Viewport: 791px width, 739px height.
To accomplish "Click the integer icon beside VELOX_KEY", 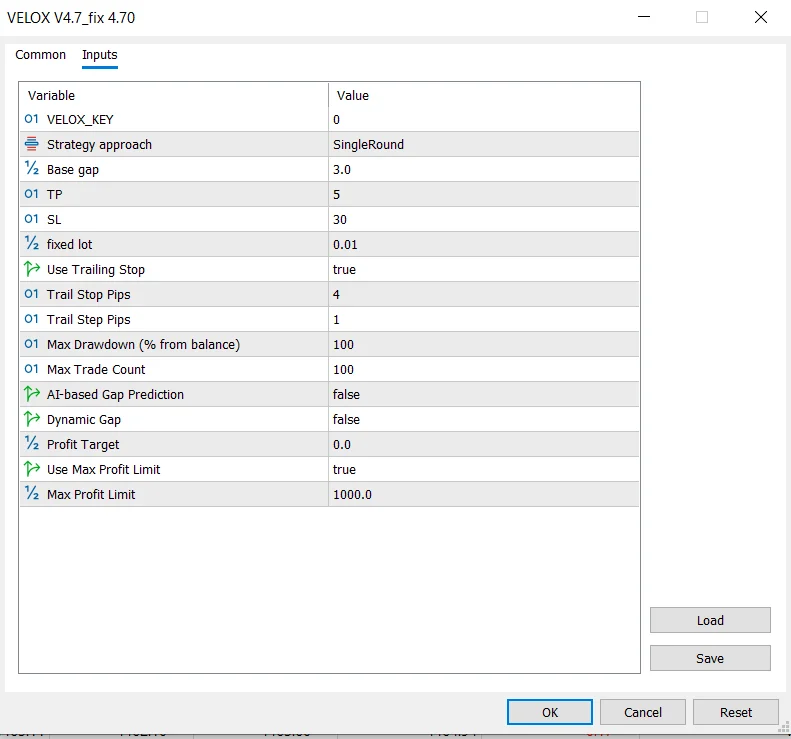I will pos(31,119).
